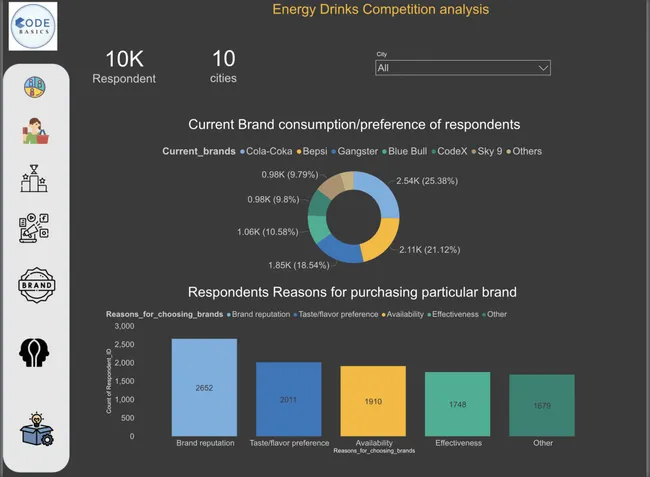This screenshot has width=650, height=477.
Task: Select Bepsi in the donut legend
Action: click(312, 151)
